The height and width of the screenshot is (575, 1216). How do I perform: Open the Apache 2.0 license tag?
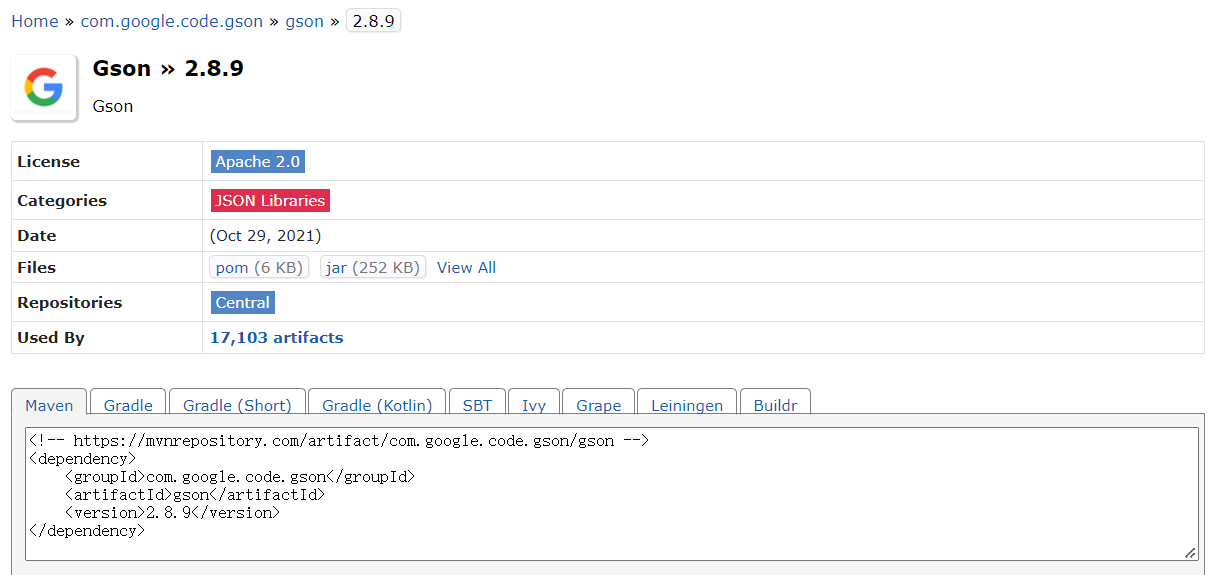(258, 161)
